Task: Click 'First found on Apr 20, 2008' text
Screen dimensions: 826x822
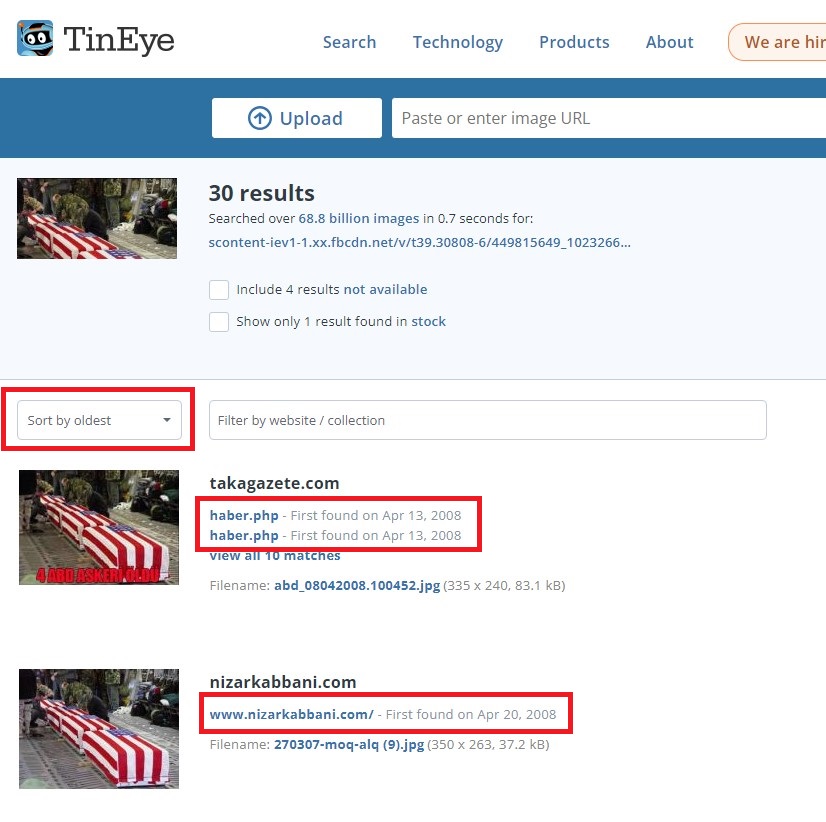Action: [471, 715]
